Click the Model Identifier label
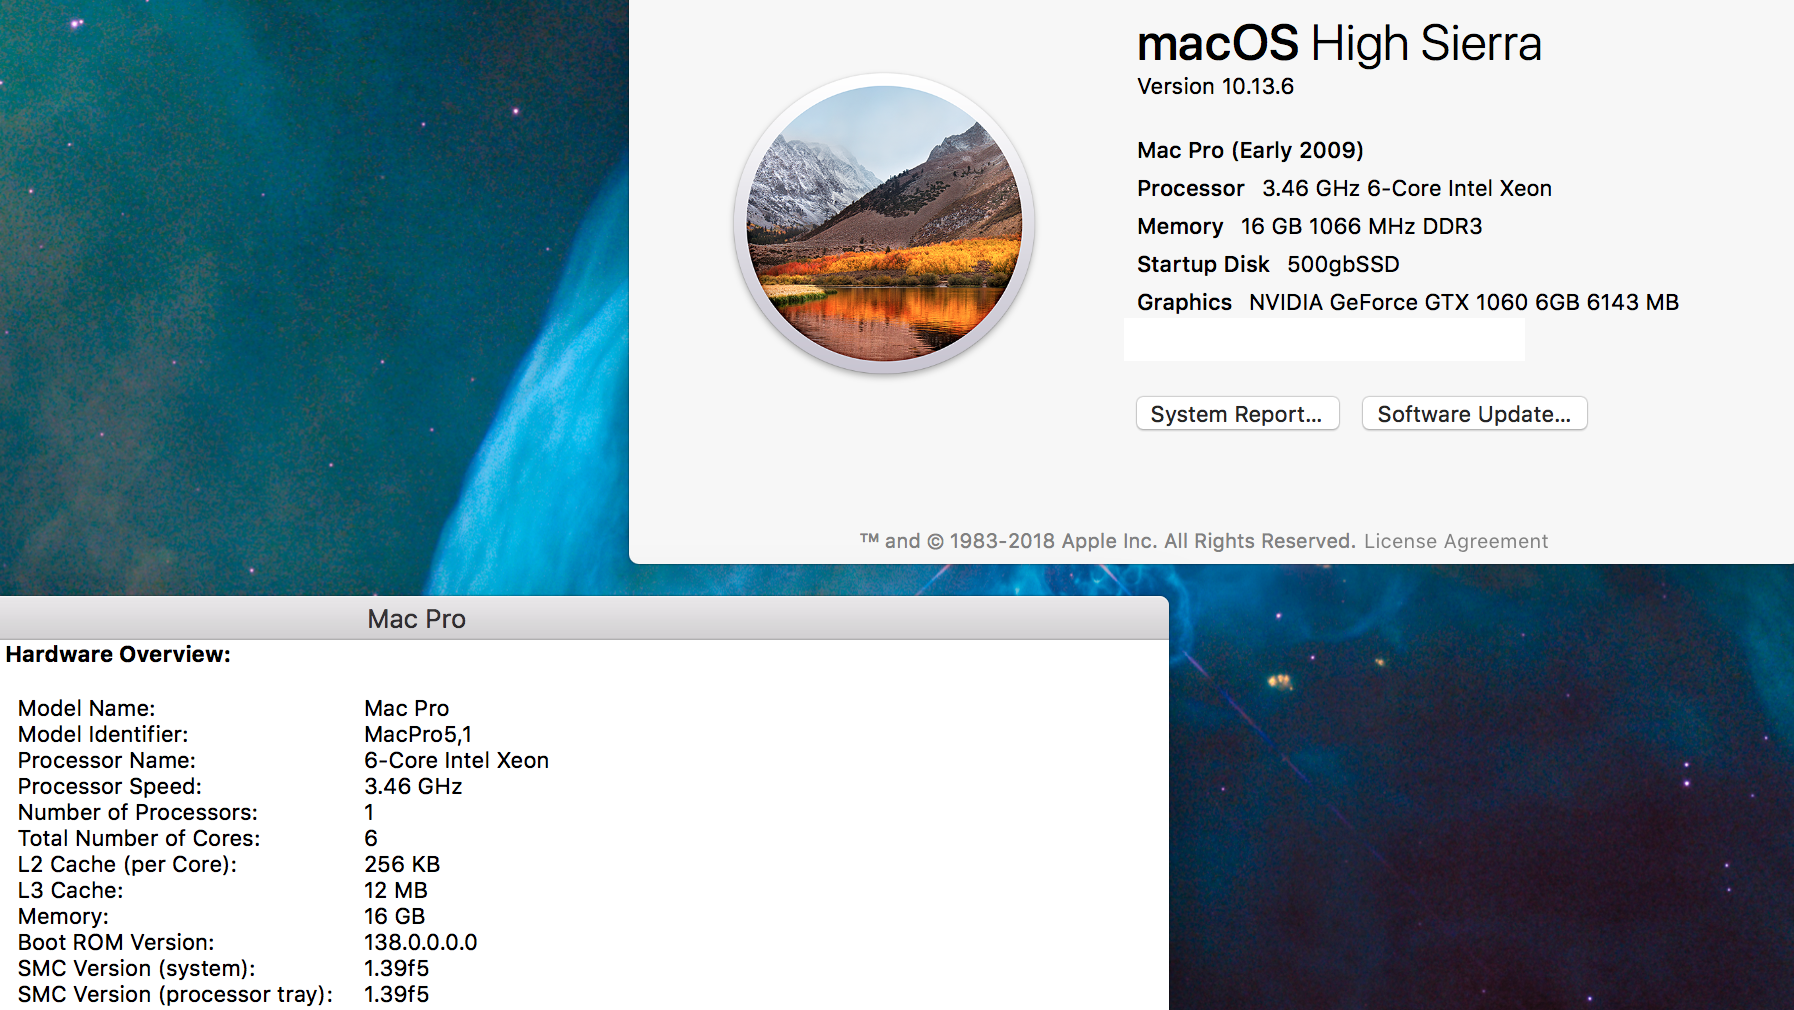Image resolution: width=1794 pixels, height=1010 pixels. pos(103,734)
